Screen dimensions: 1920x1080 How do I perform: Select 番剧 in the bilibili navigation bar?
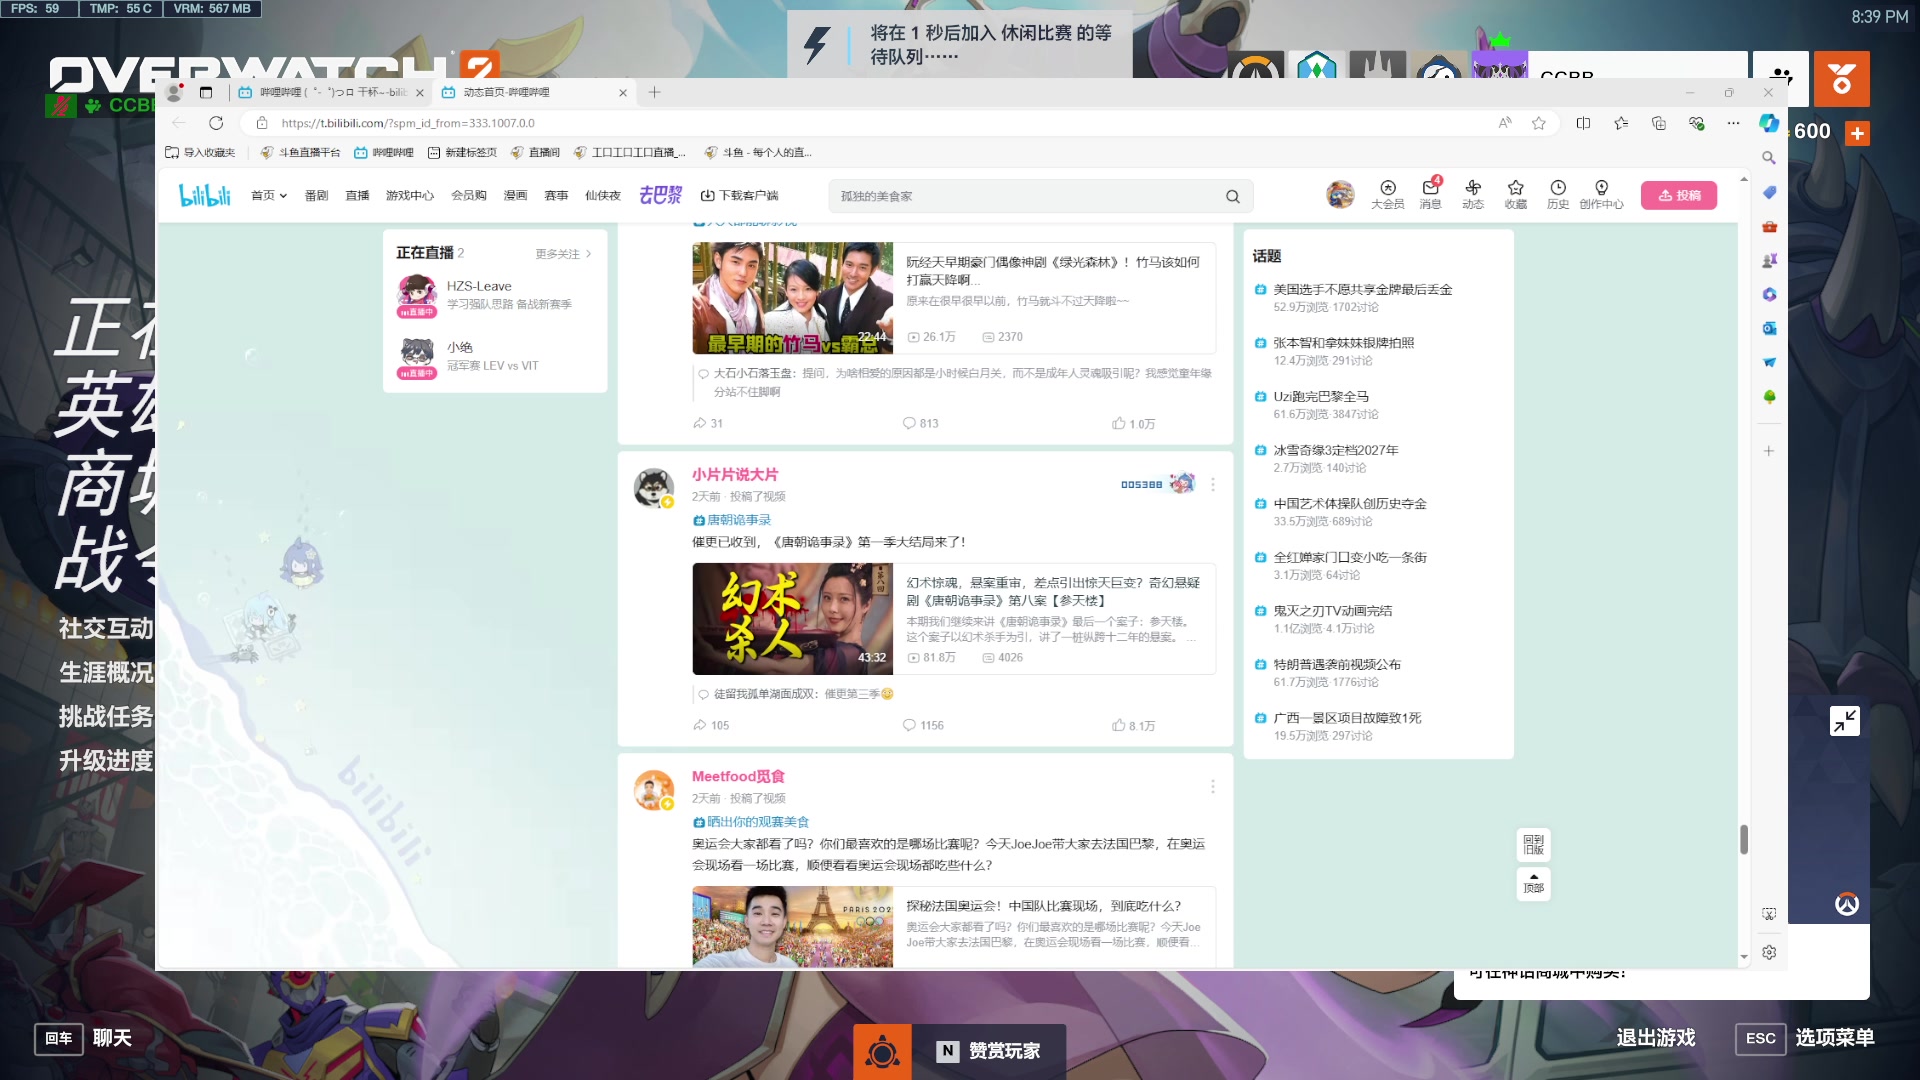point(316,195)
